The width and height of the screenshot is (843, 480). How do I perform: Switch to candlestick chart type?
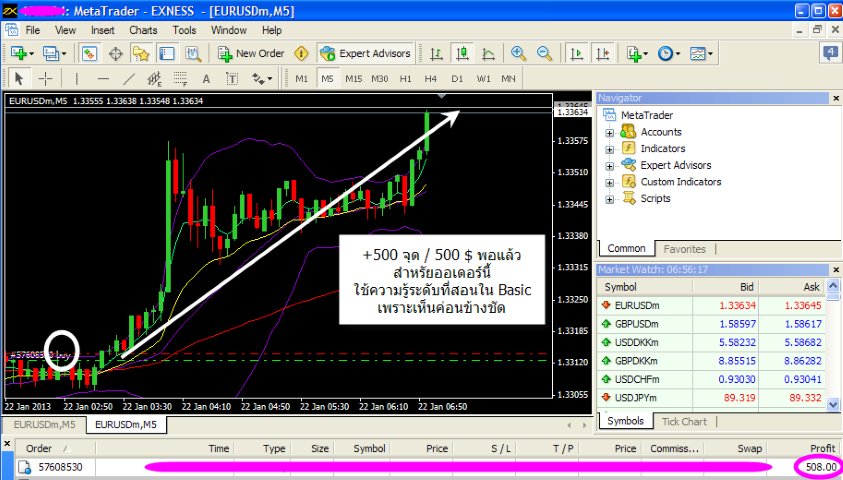(x=462, y=53)
